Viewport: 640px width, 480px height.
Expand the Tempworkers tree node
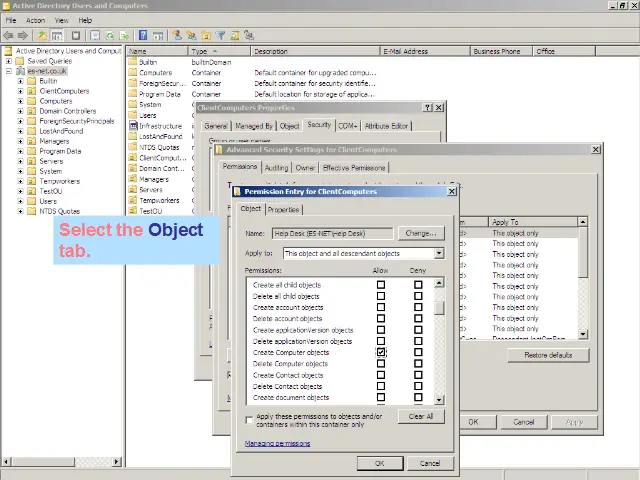20,181
